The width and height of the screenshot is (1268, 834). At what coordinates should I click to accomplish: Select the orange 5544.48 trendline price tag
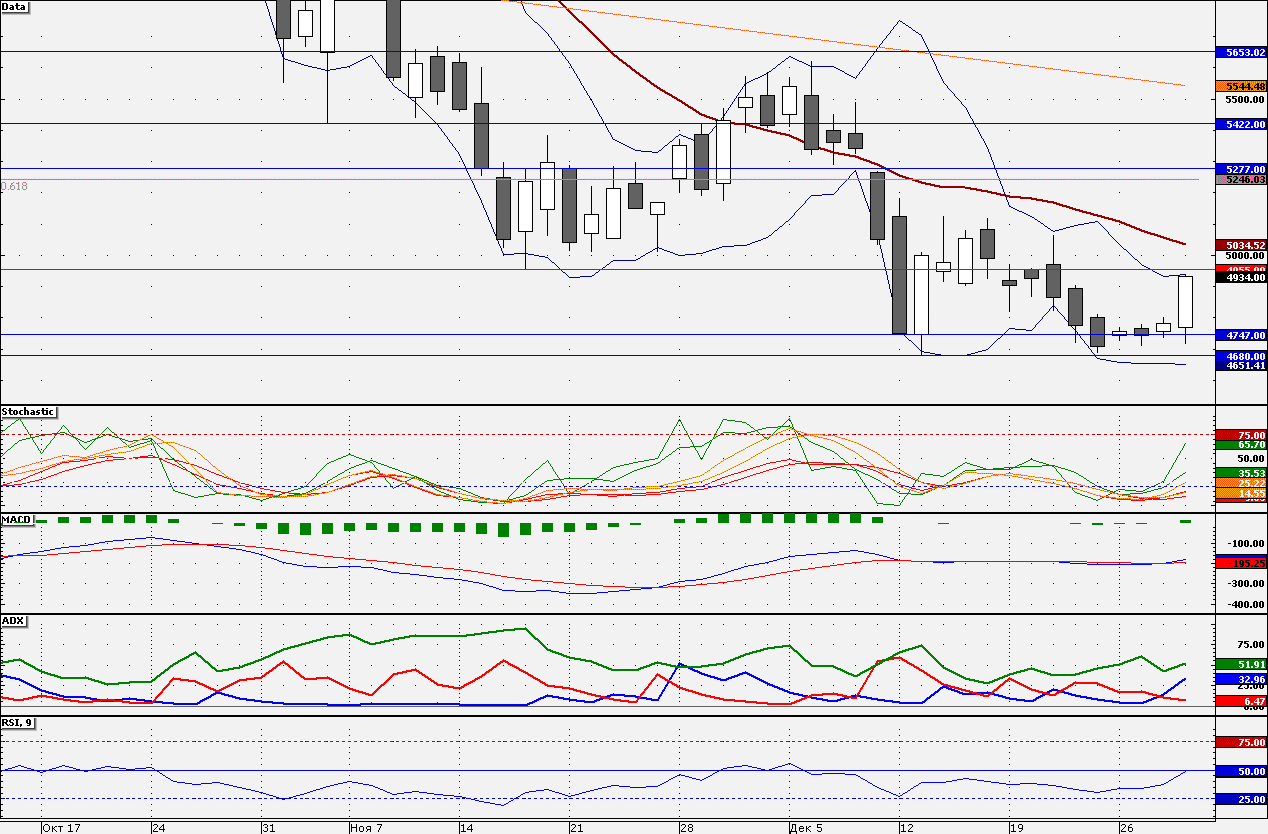tap(1240, 86)
